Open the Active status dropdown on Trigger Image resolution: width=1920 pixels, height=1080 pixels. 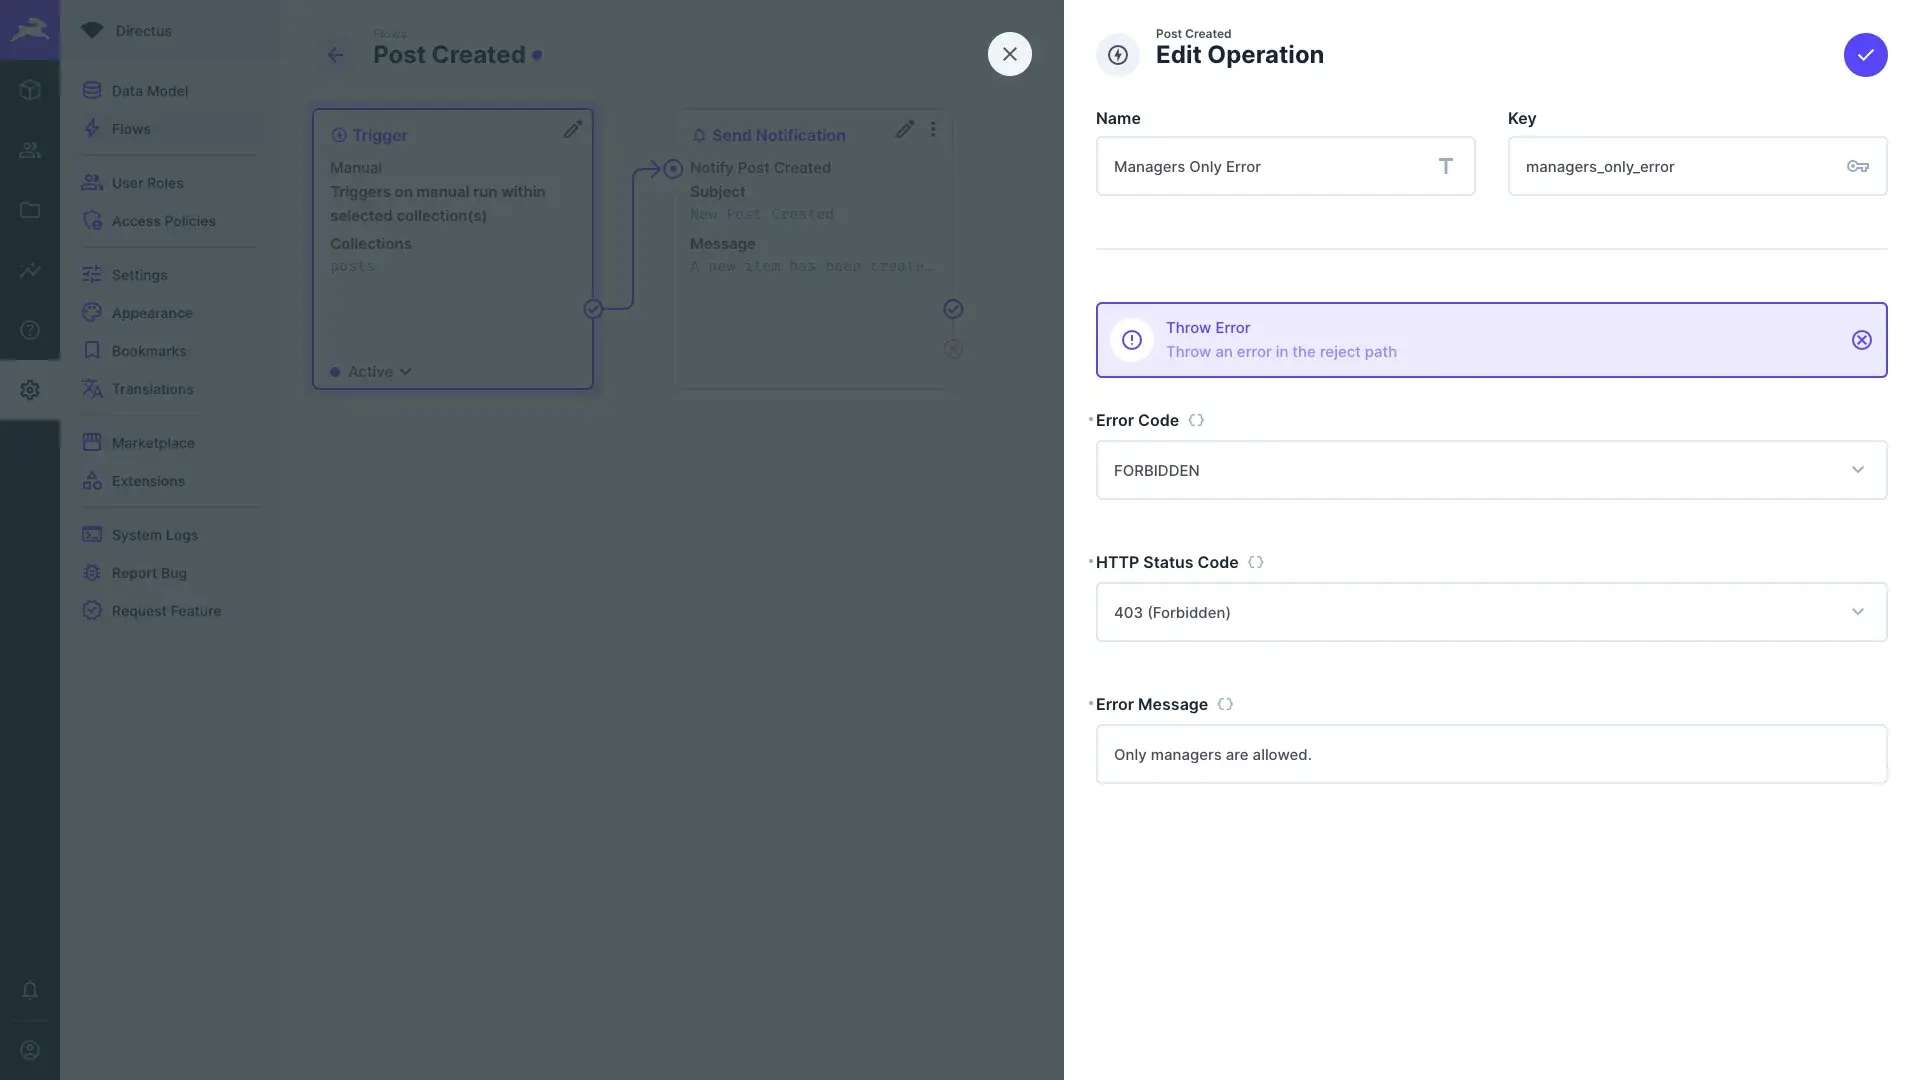pos(379,372)
